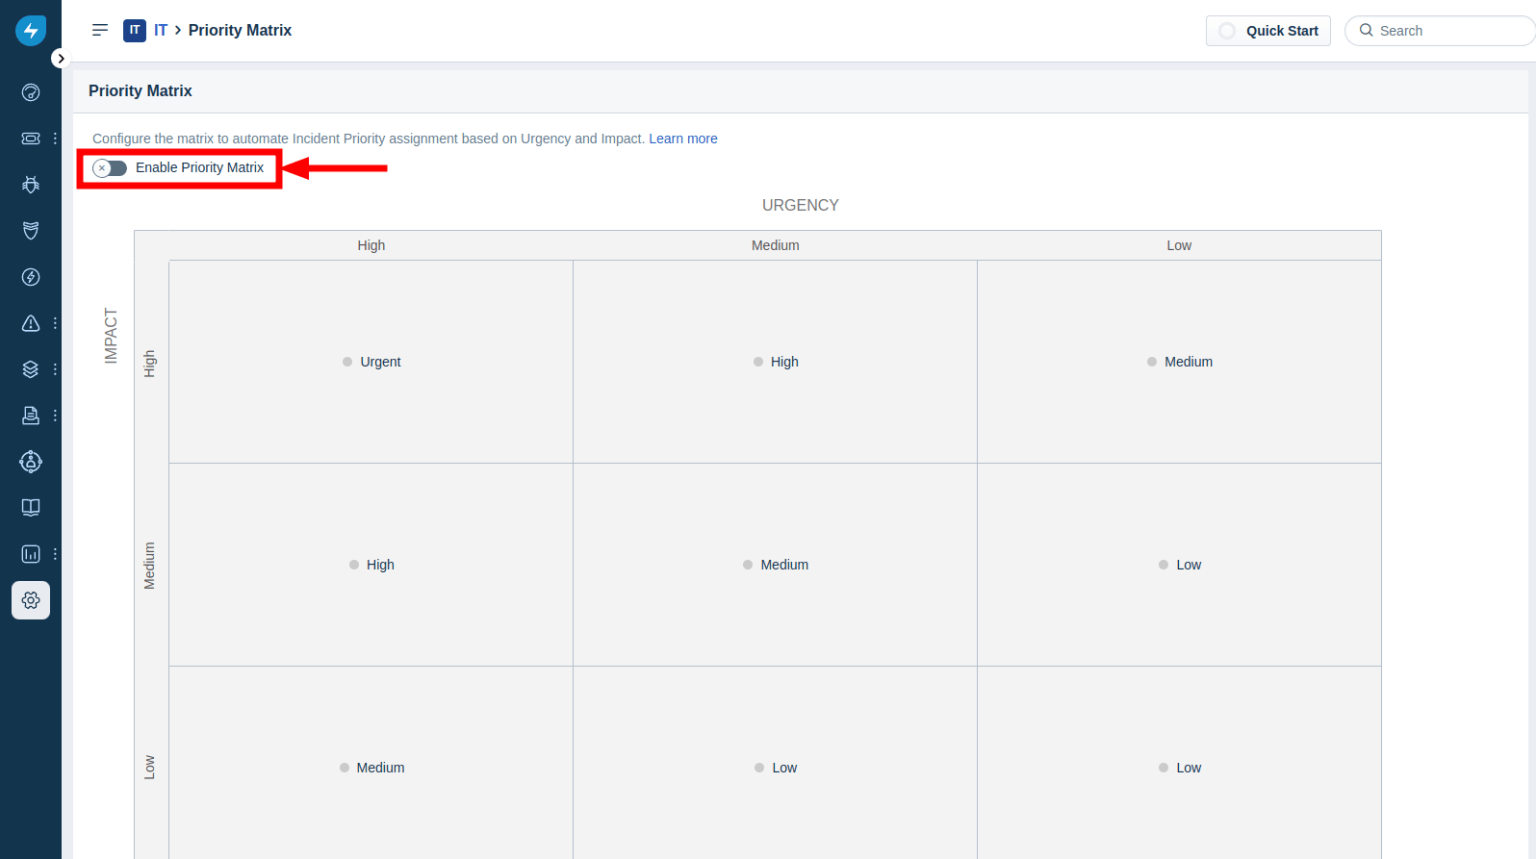Select the Urgent radio for High urgency, High impact
This screenshot has height=859, width=1536.
tap(347, 361)
